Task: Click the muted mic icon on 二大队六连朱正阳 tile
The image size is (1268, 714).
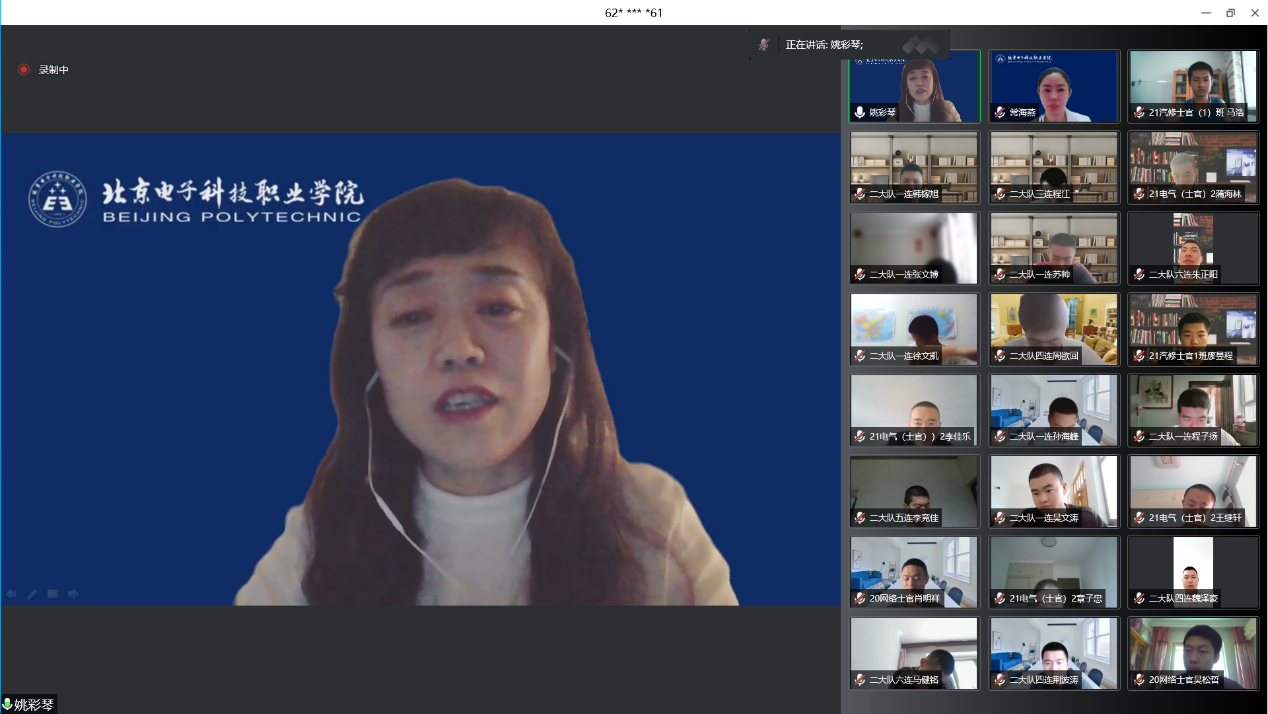Action: (x=1139, y=274)
